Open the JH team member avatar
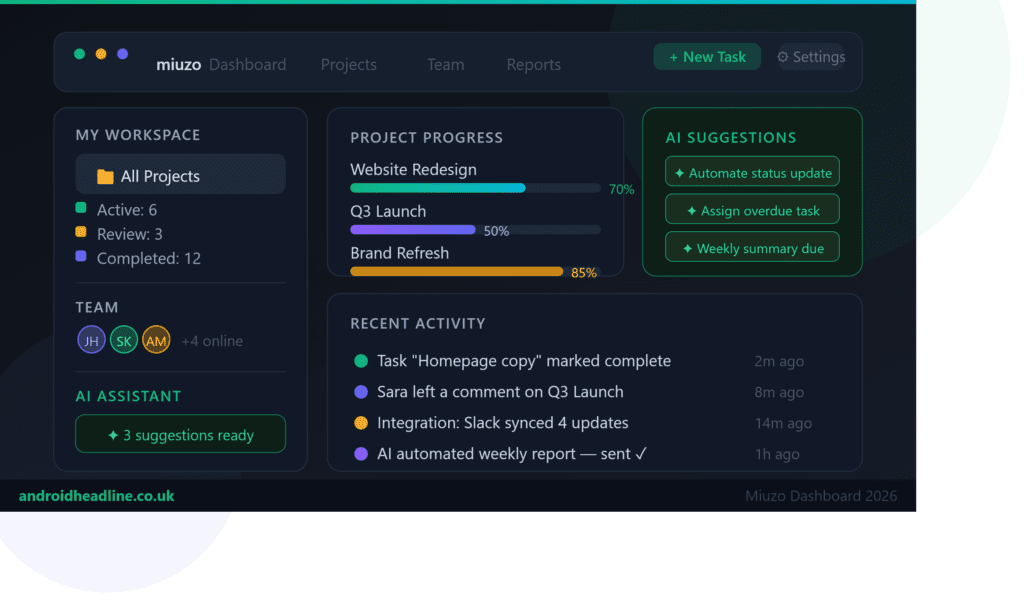1024x606 pixels. coord(91,340)
